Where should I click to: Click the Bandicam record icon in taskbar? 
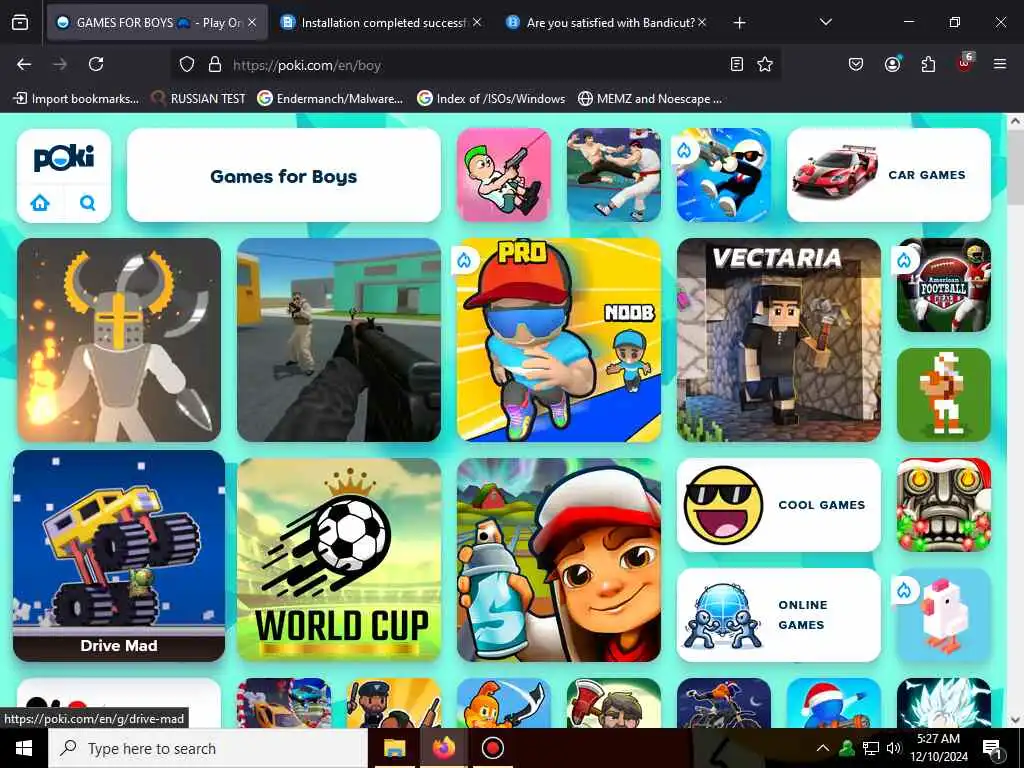pos(492,748)
